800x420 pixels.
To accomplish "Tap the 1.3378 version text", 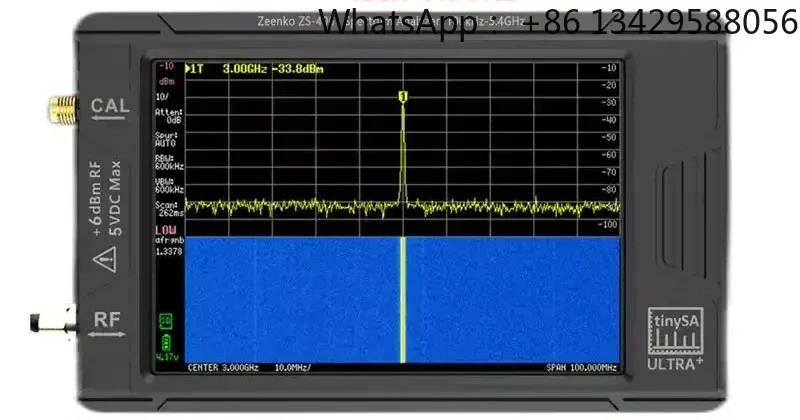I will 169,251.
